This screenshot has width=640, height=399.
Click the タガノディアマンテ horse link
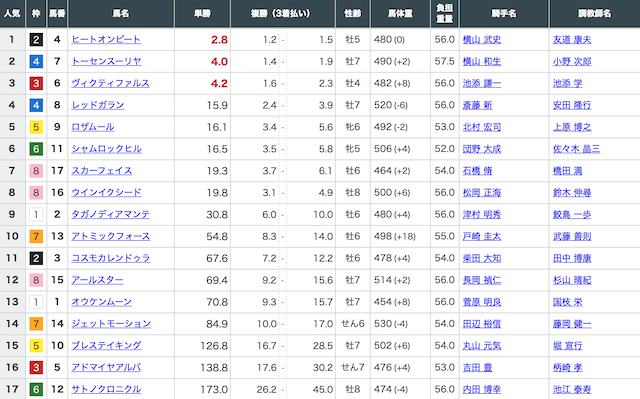(111, 214)
